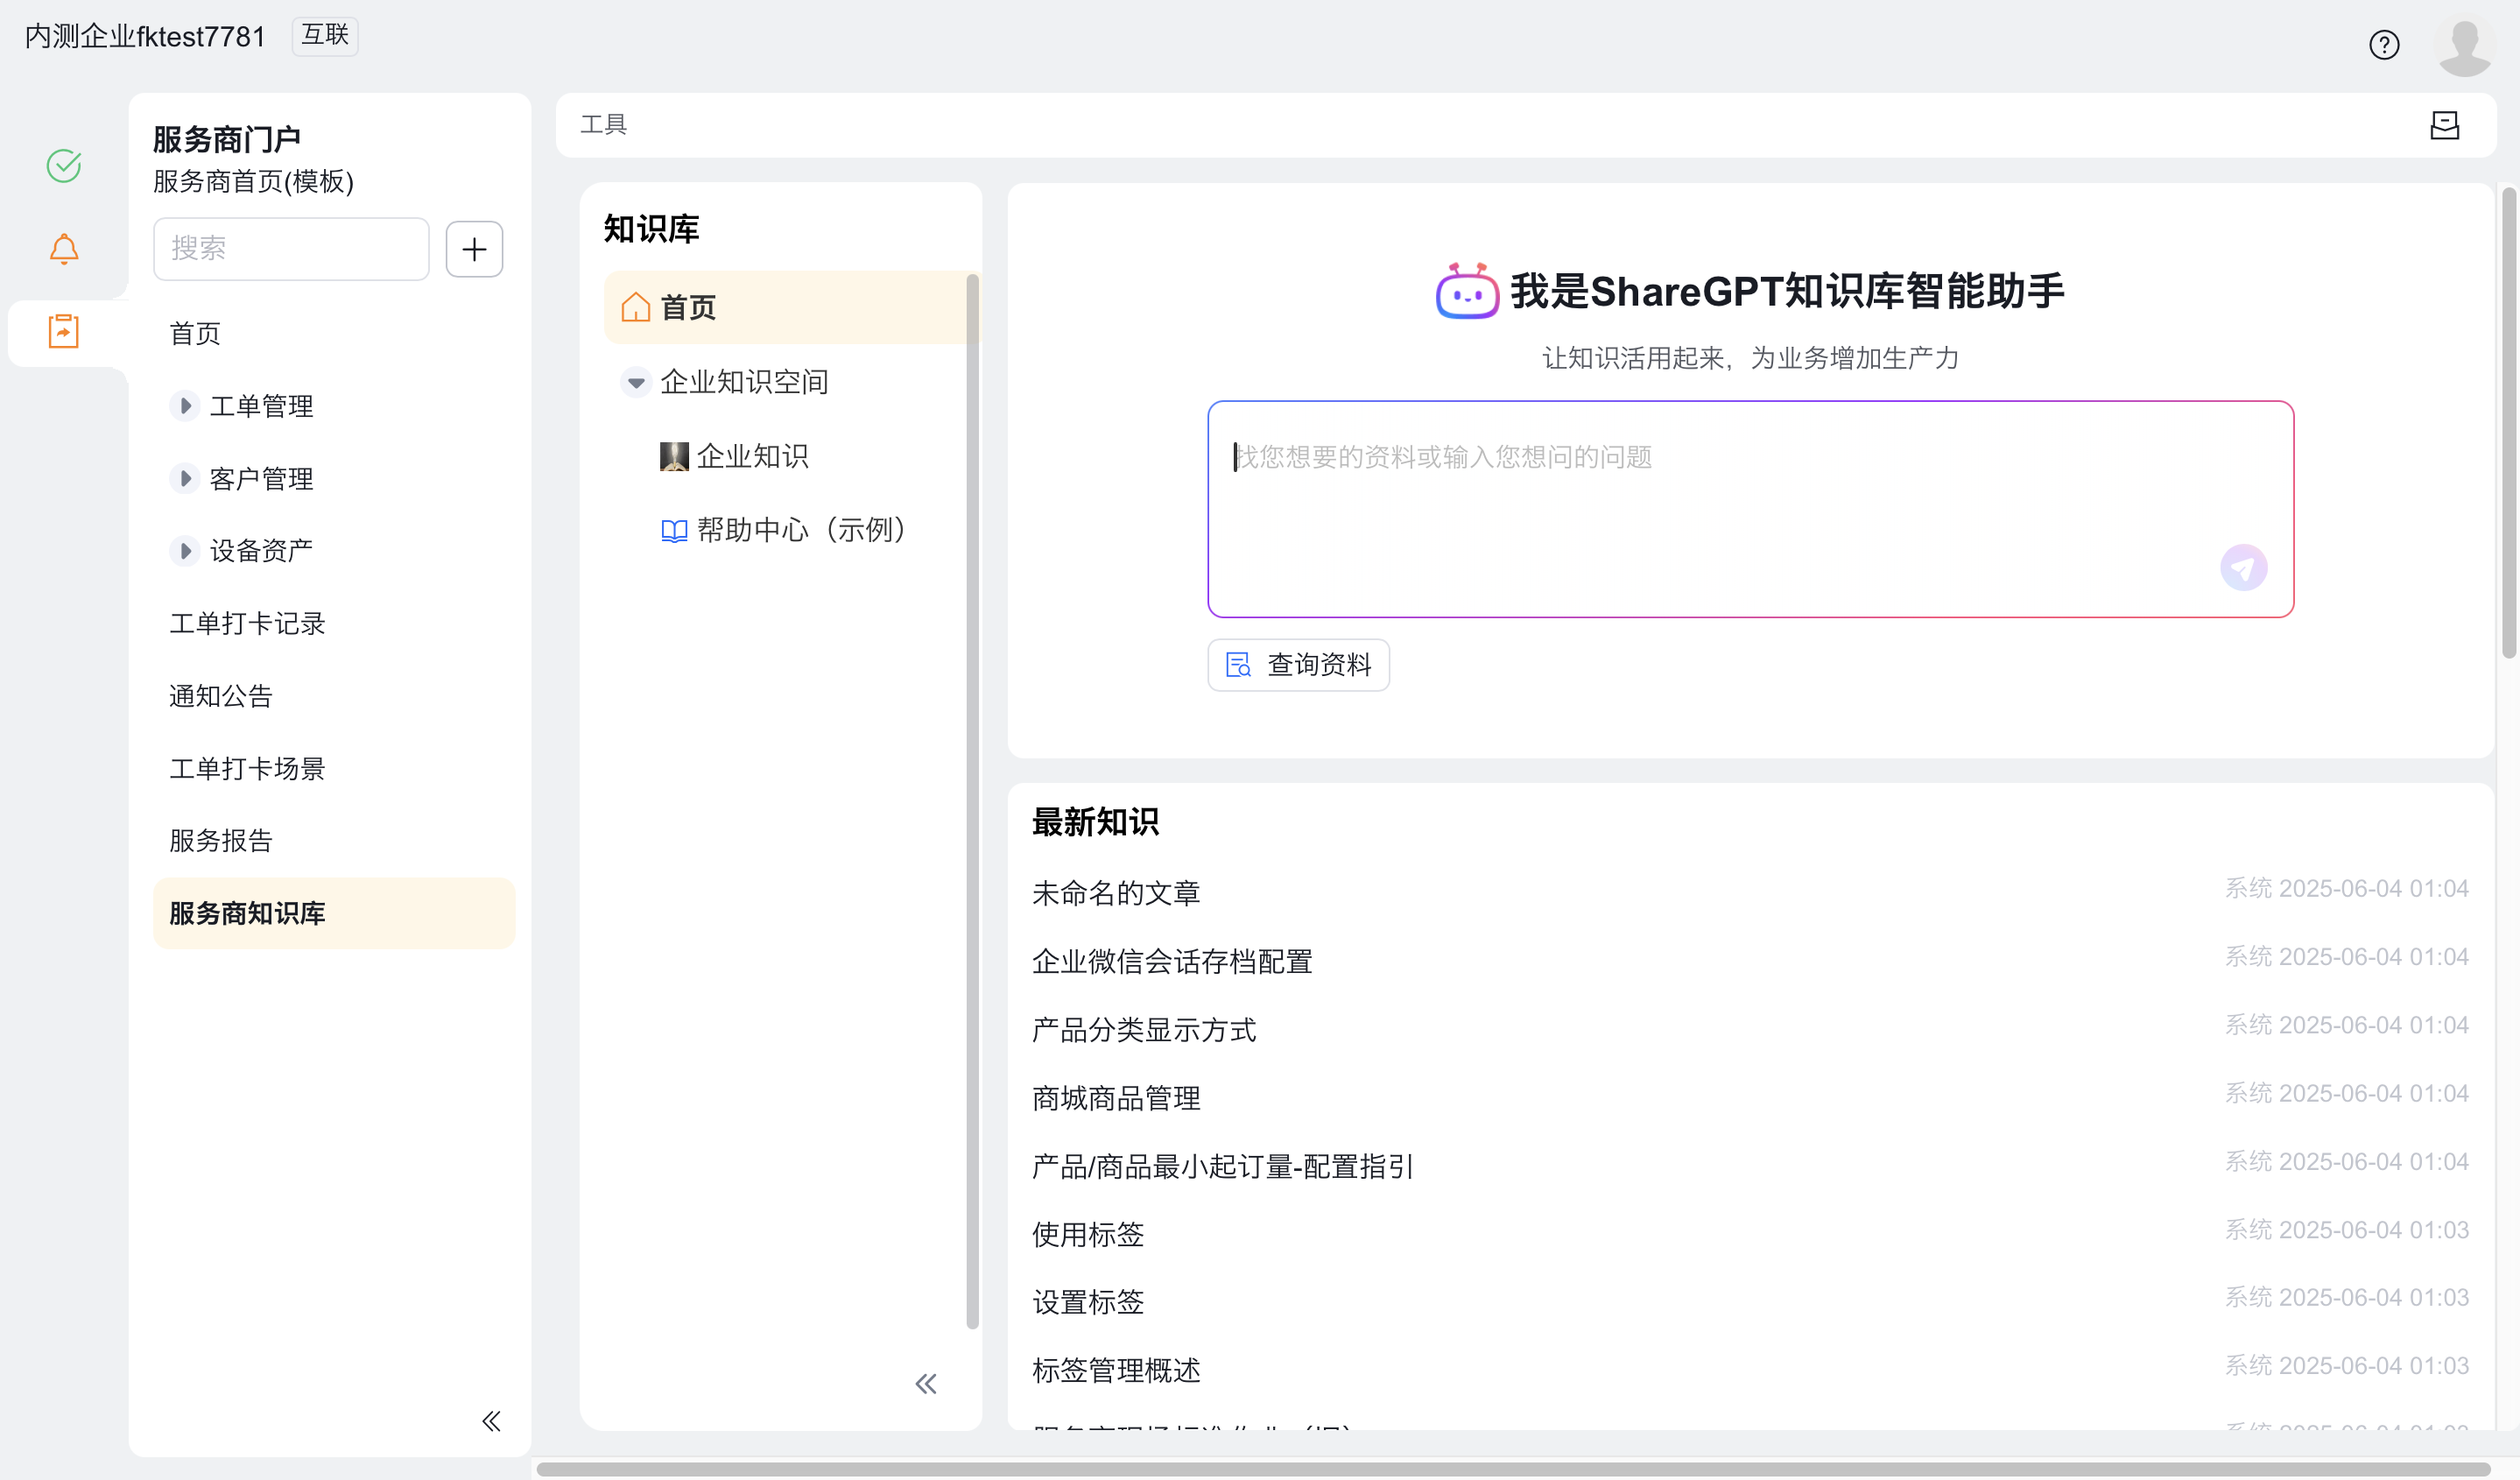Collapse the 企业知识空间 section

(x=636, y=382)
